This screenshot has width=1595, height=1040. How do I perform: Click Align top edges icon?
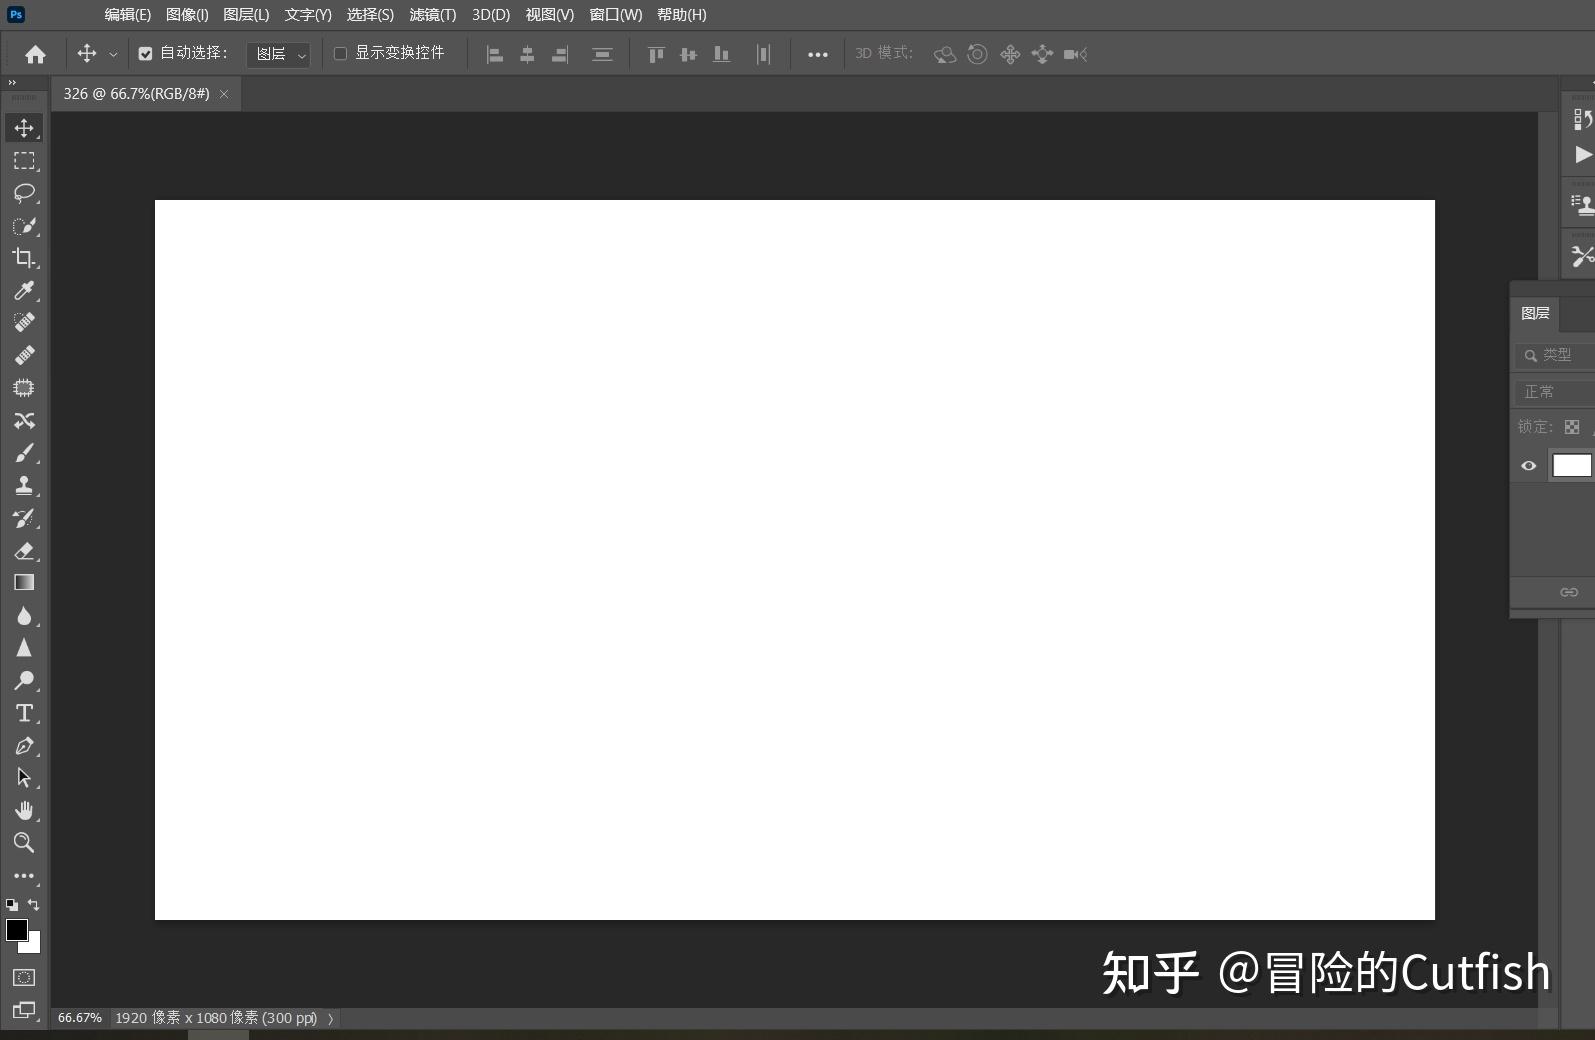click(x=656, y=55)
